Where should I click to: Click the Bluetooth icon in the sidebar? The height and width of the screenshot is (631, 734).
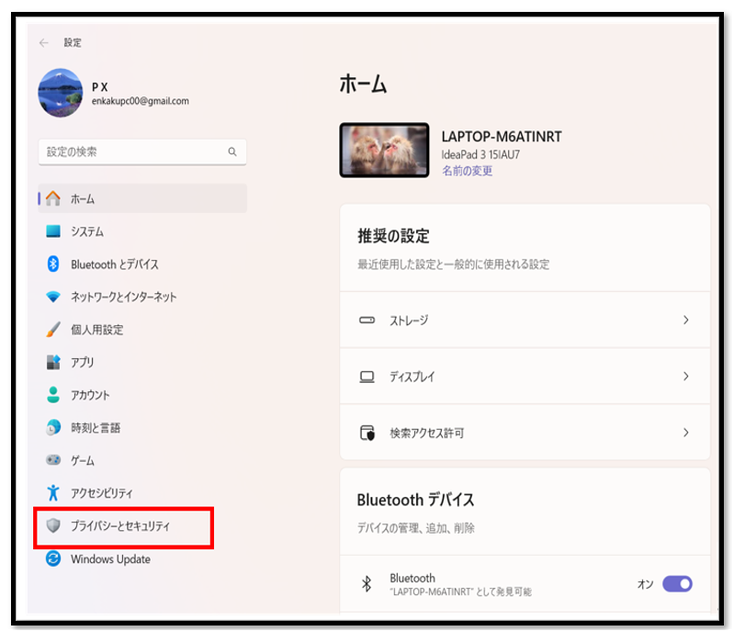53,264
